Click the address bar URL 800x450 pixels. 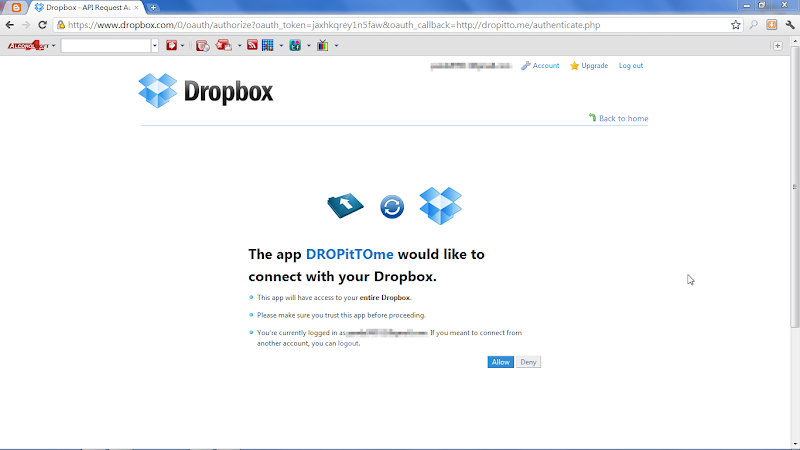(334, 24)
